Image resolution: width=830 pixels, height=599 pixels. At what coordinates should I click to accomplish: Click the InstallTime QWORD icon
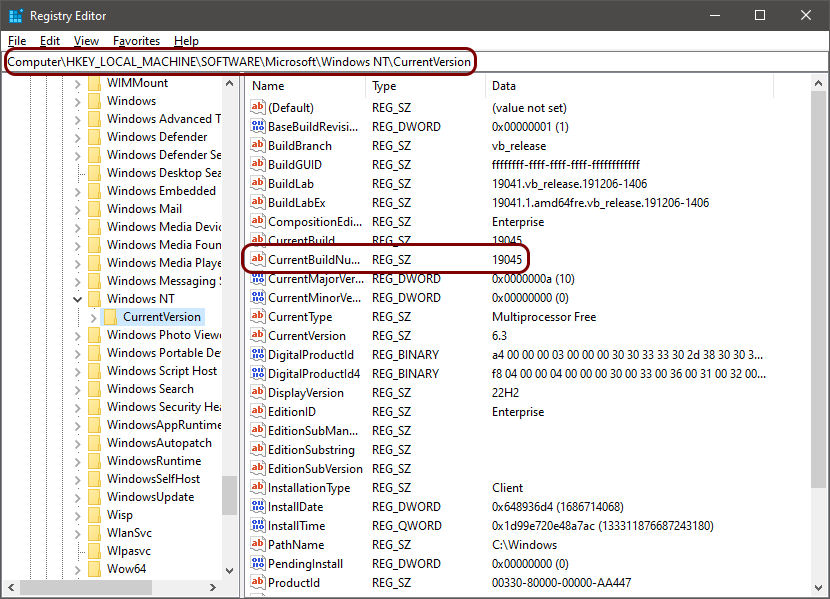tap(258, 525)
